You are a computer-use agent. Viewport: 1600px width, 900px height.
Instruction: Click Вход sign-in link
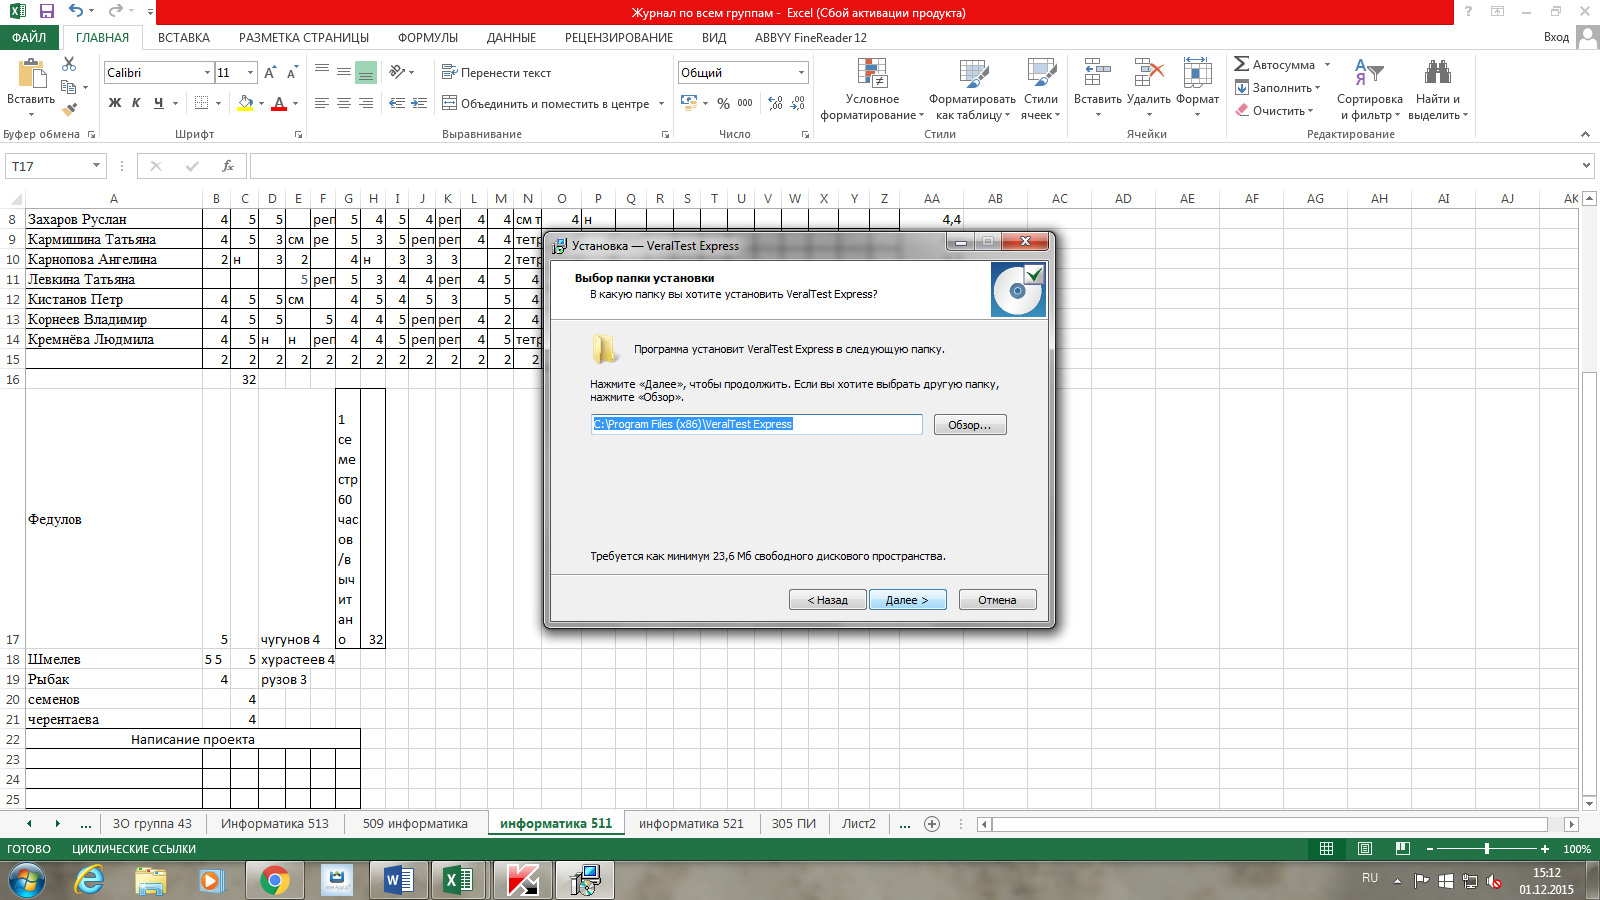(1556, 37)
